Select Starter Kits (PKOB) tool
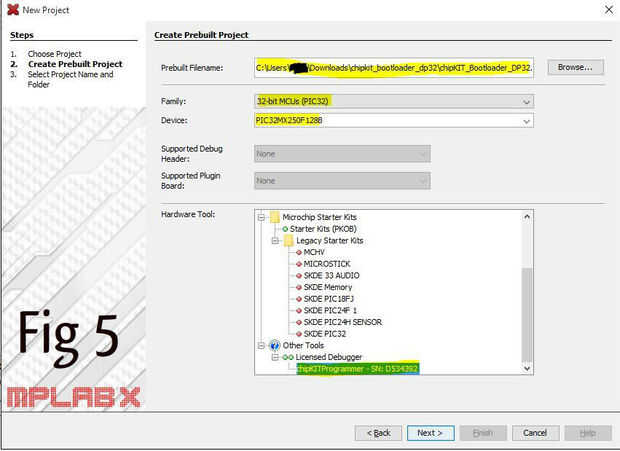Screen dimensions: 620x451 [x=323, y=229]
